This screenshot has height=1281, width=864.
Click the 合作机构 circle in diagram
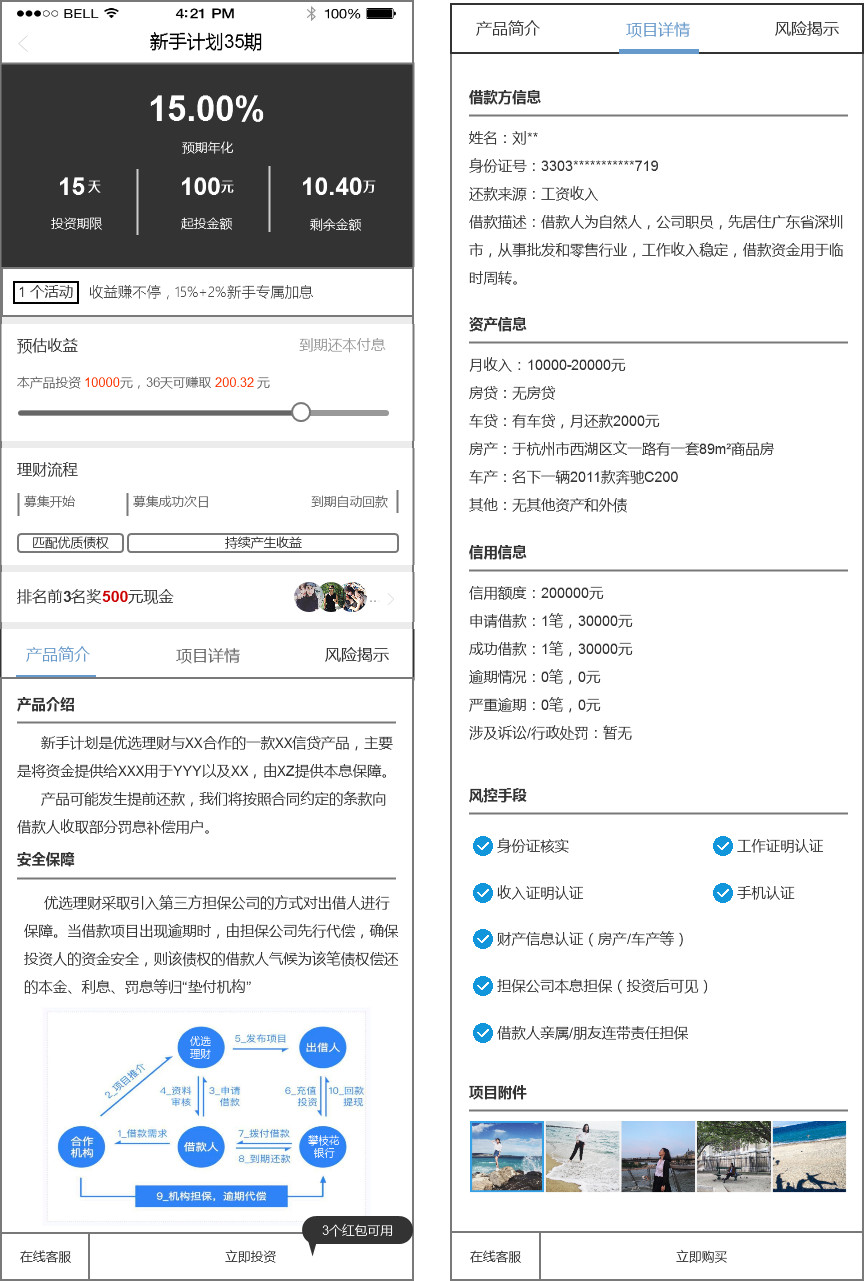click(x=83, y=1147)
